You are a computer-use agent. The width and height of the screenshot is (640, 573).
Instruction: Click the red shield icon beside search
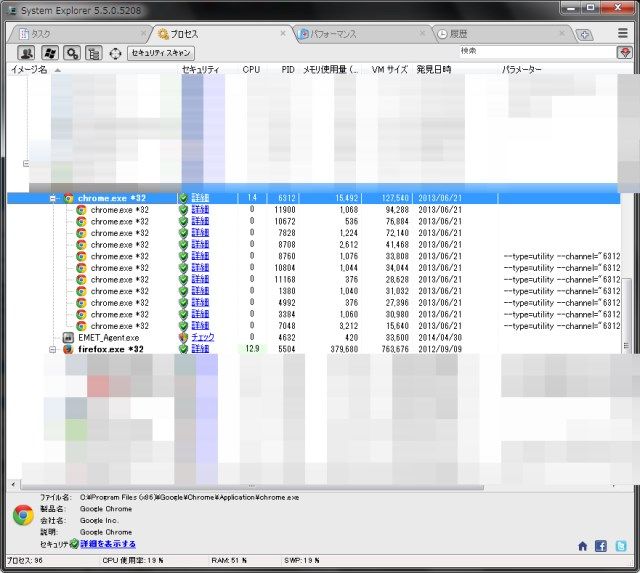click(x=624, y=52)
